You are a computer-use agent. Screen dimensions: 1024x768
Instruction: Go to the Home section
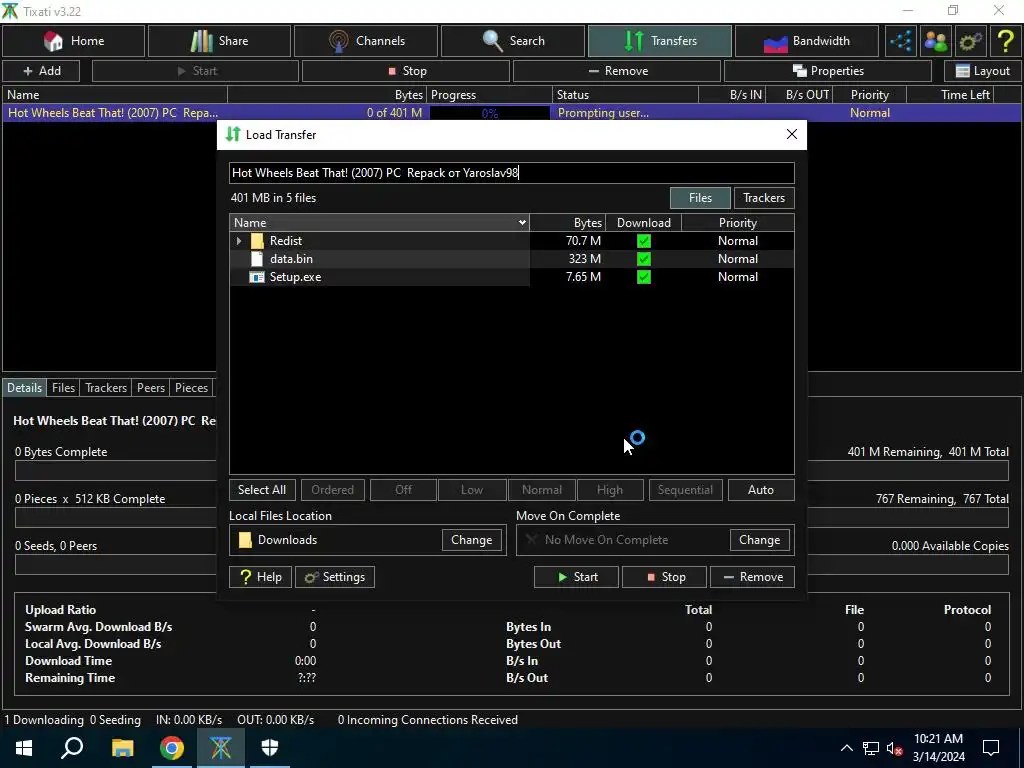(x=74, y=41)
